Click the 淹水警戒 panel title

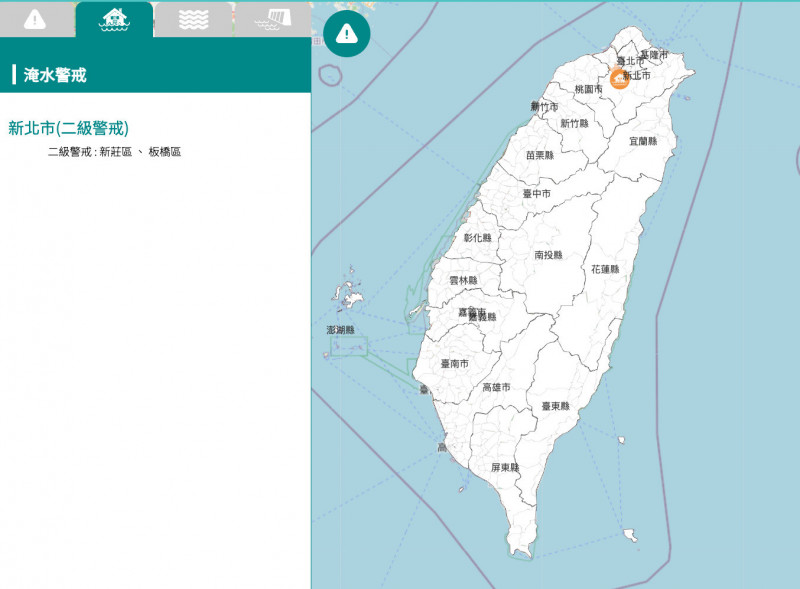[55, 75]
